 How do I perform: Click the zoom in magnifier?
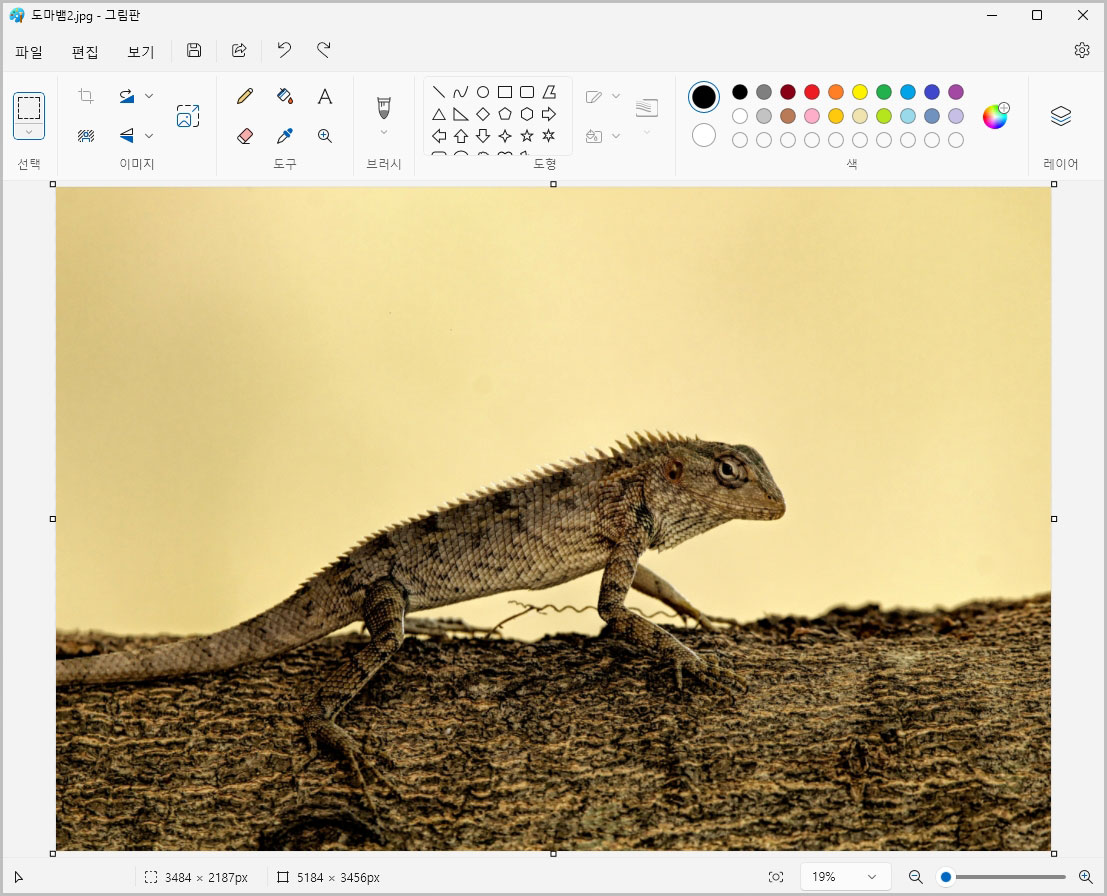1086,877
